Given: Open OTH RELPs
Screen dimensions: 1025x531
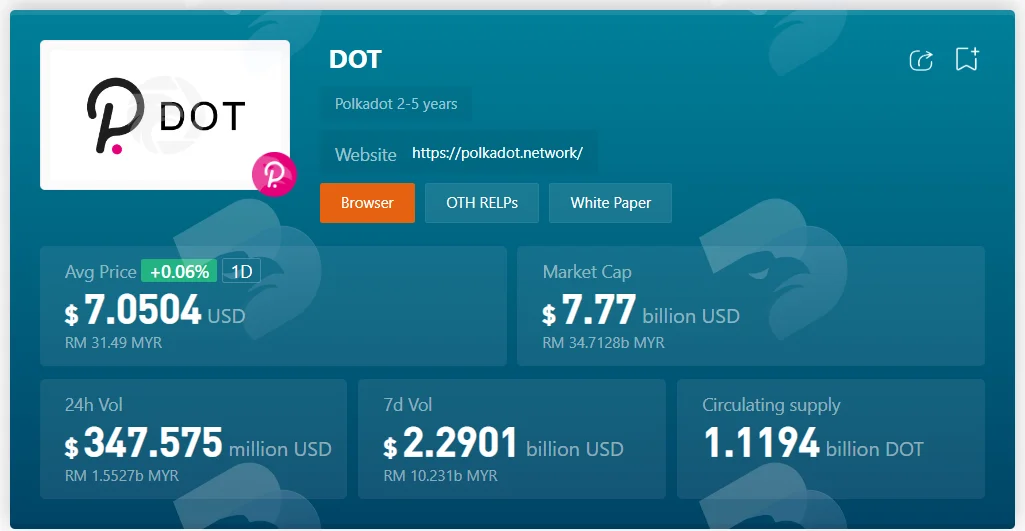Looking at the screenshot, I should [x=482, y=203].
